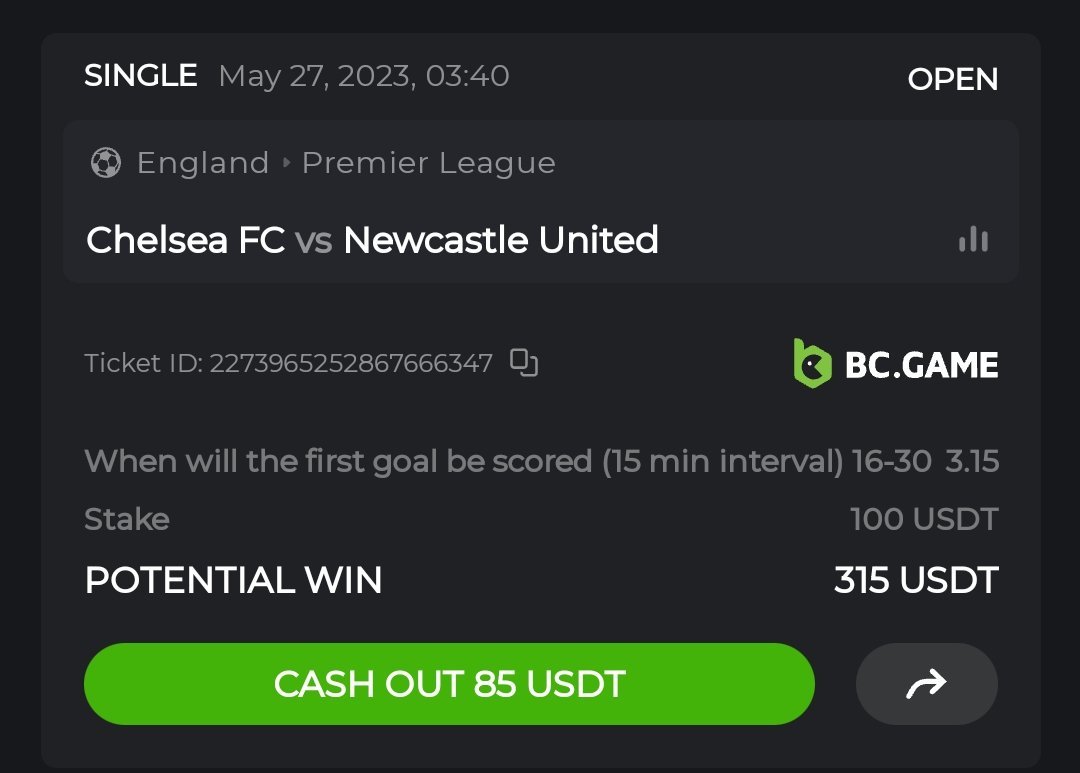The image size is (1080, 773).
Task: Open the Premier League link
Action: point(428,162)
